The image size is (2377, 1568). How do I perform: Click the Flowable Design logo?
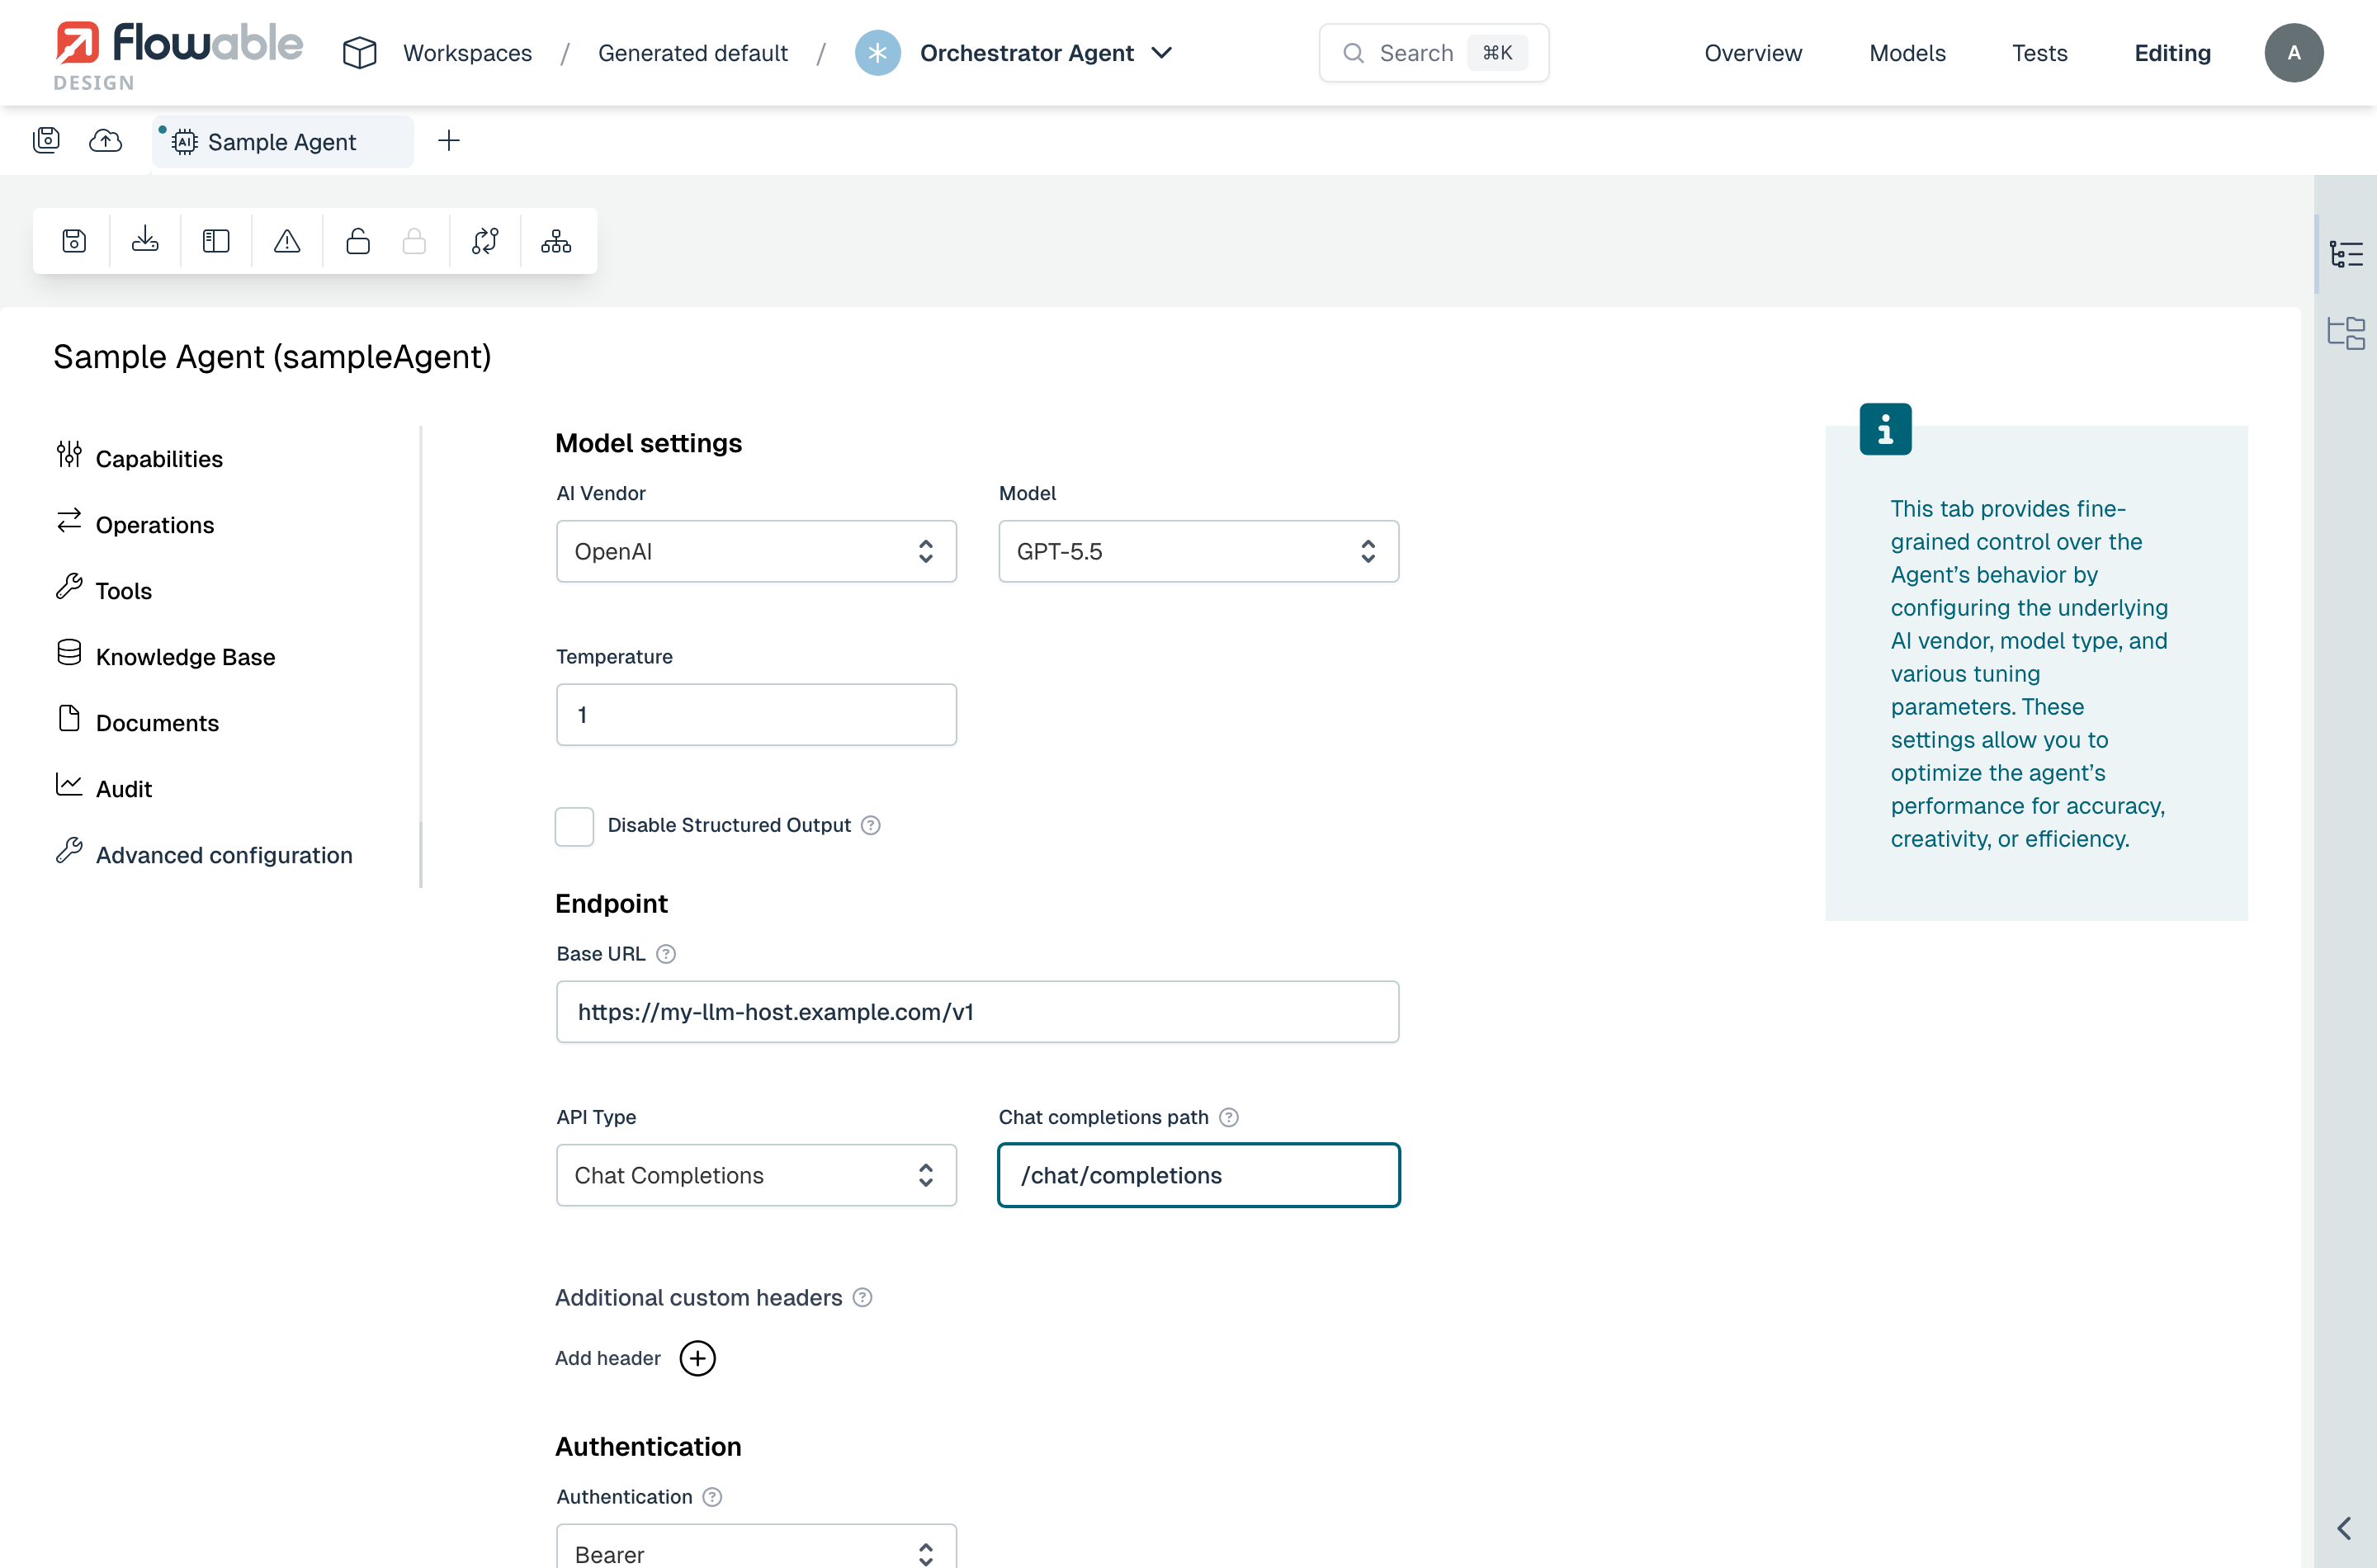[177, 56]
